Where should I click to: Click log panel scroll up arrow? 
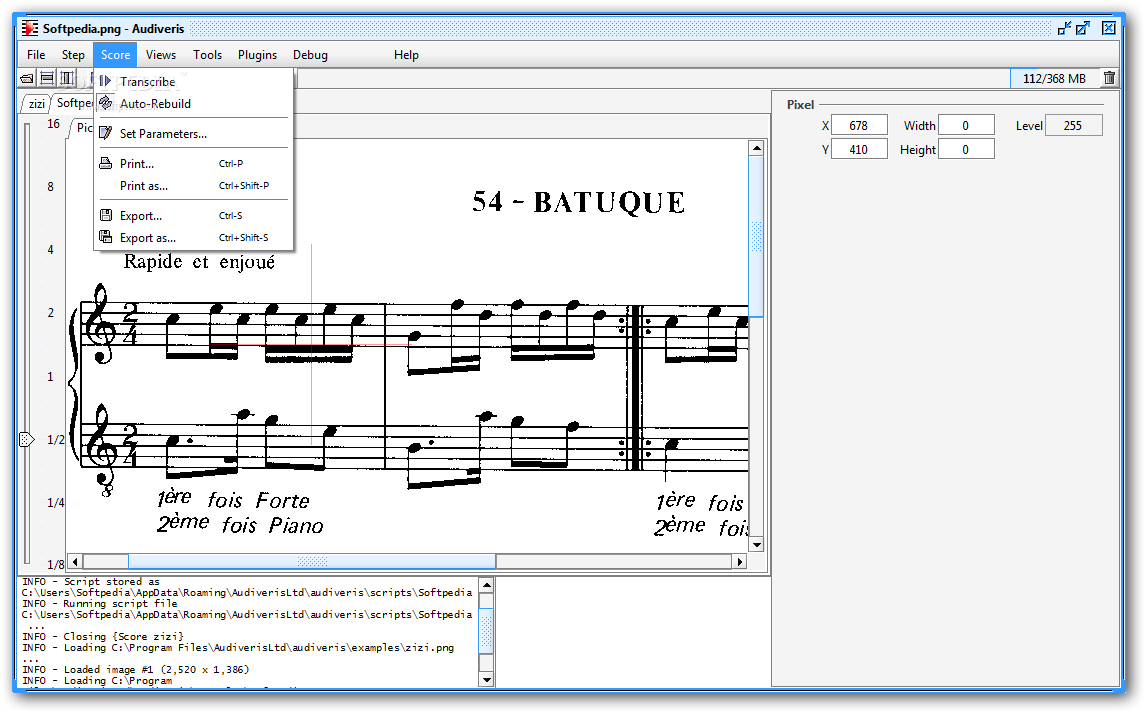click(x=487, y=585)
